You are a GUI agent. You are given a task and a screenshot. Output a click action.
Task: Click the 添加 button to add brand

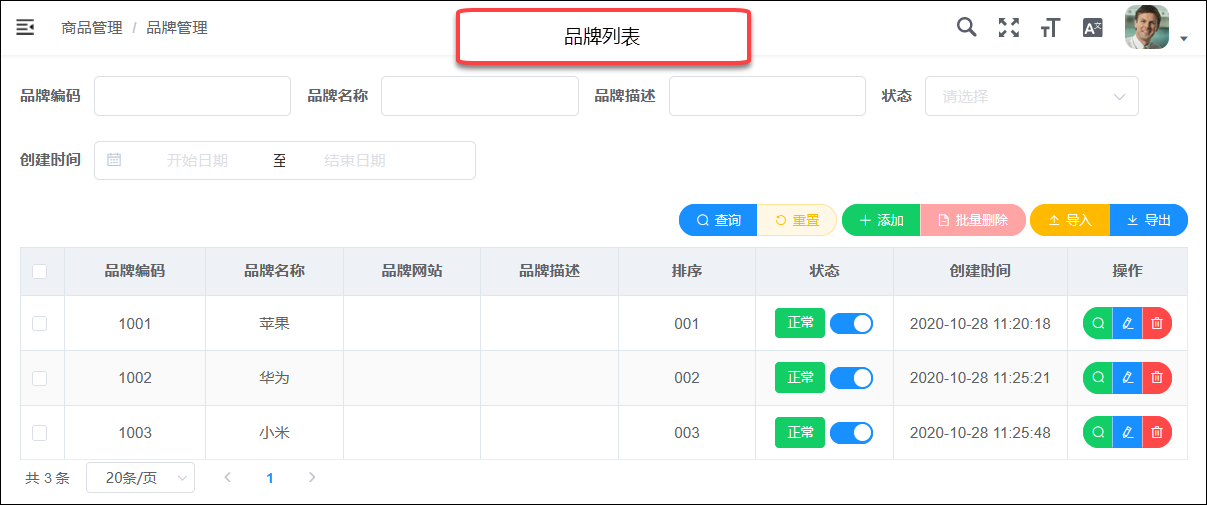point(881,220)
